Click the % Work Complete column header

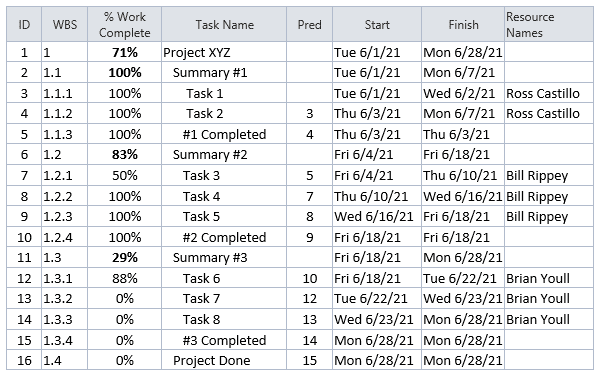[x=124, y=24]
